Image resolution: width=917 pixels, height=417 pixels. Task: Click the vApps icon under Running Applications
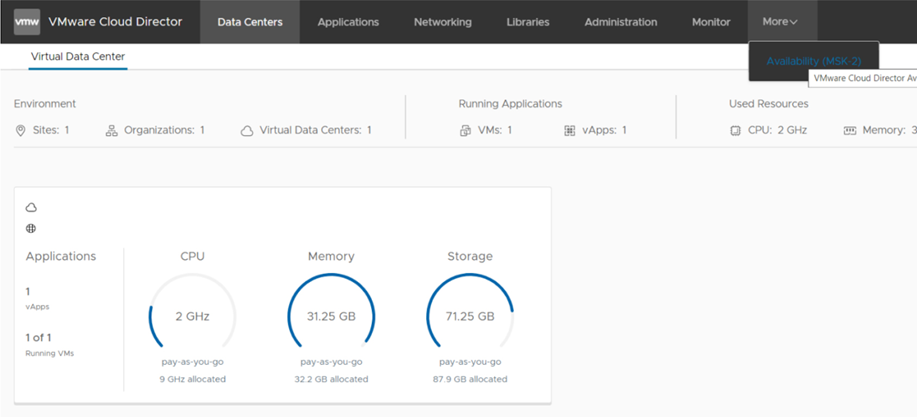[570, 130]
